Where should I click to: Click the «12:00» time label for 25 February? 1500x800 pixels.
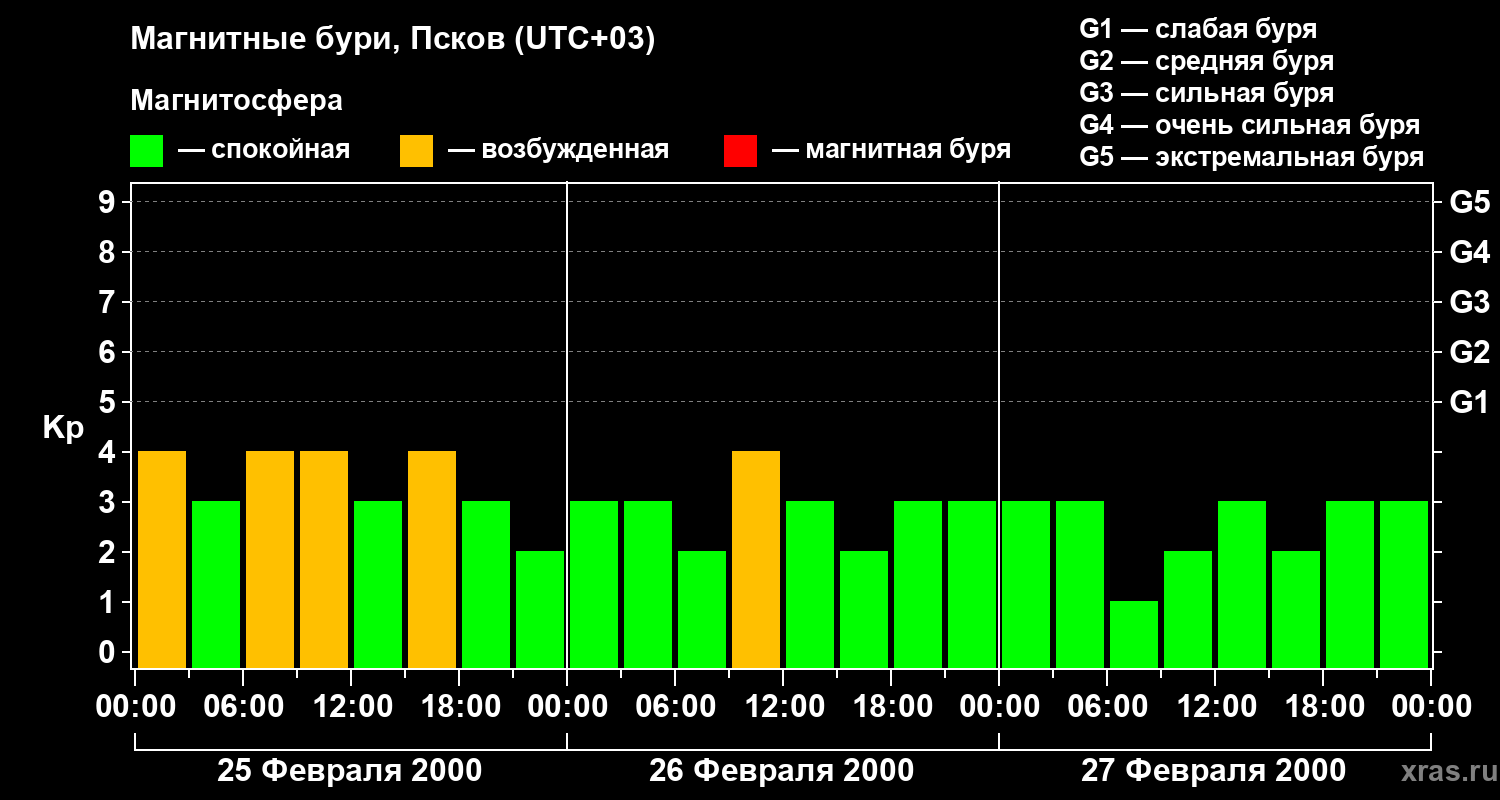(x=352, y=707)
